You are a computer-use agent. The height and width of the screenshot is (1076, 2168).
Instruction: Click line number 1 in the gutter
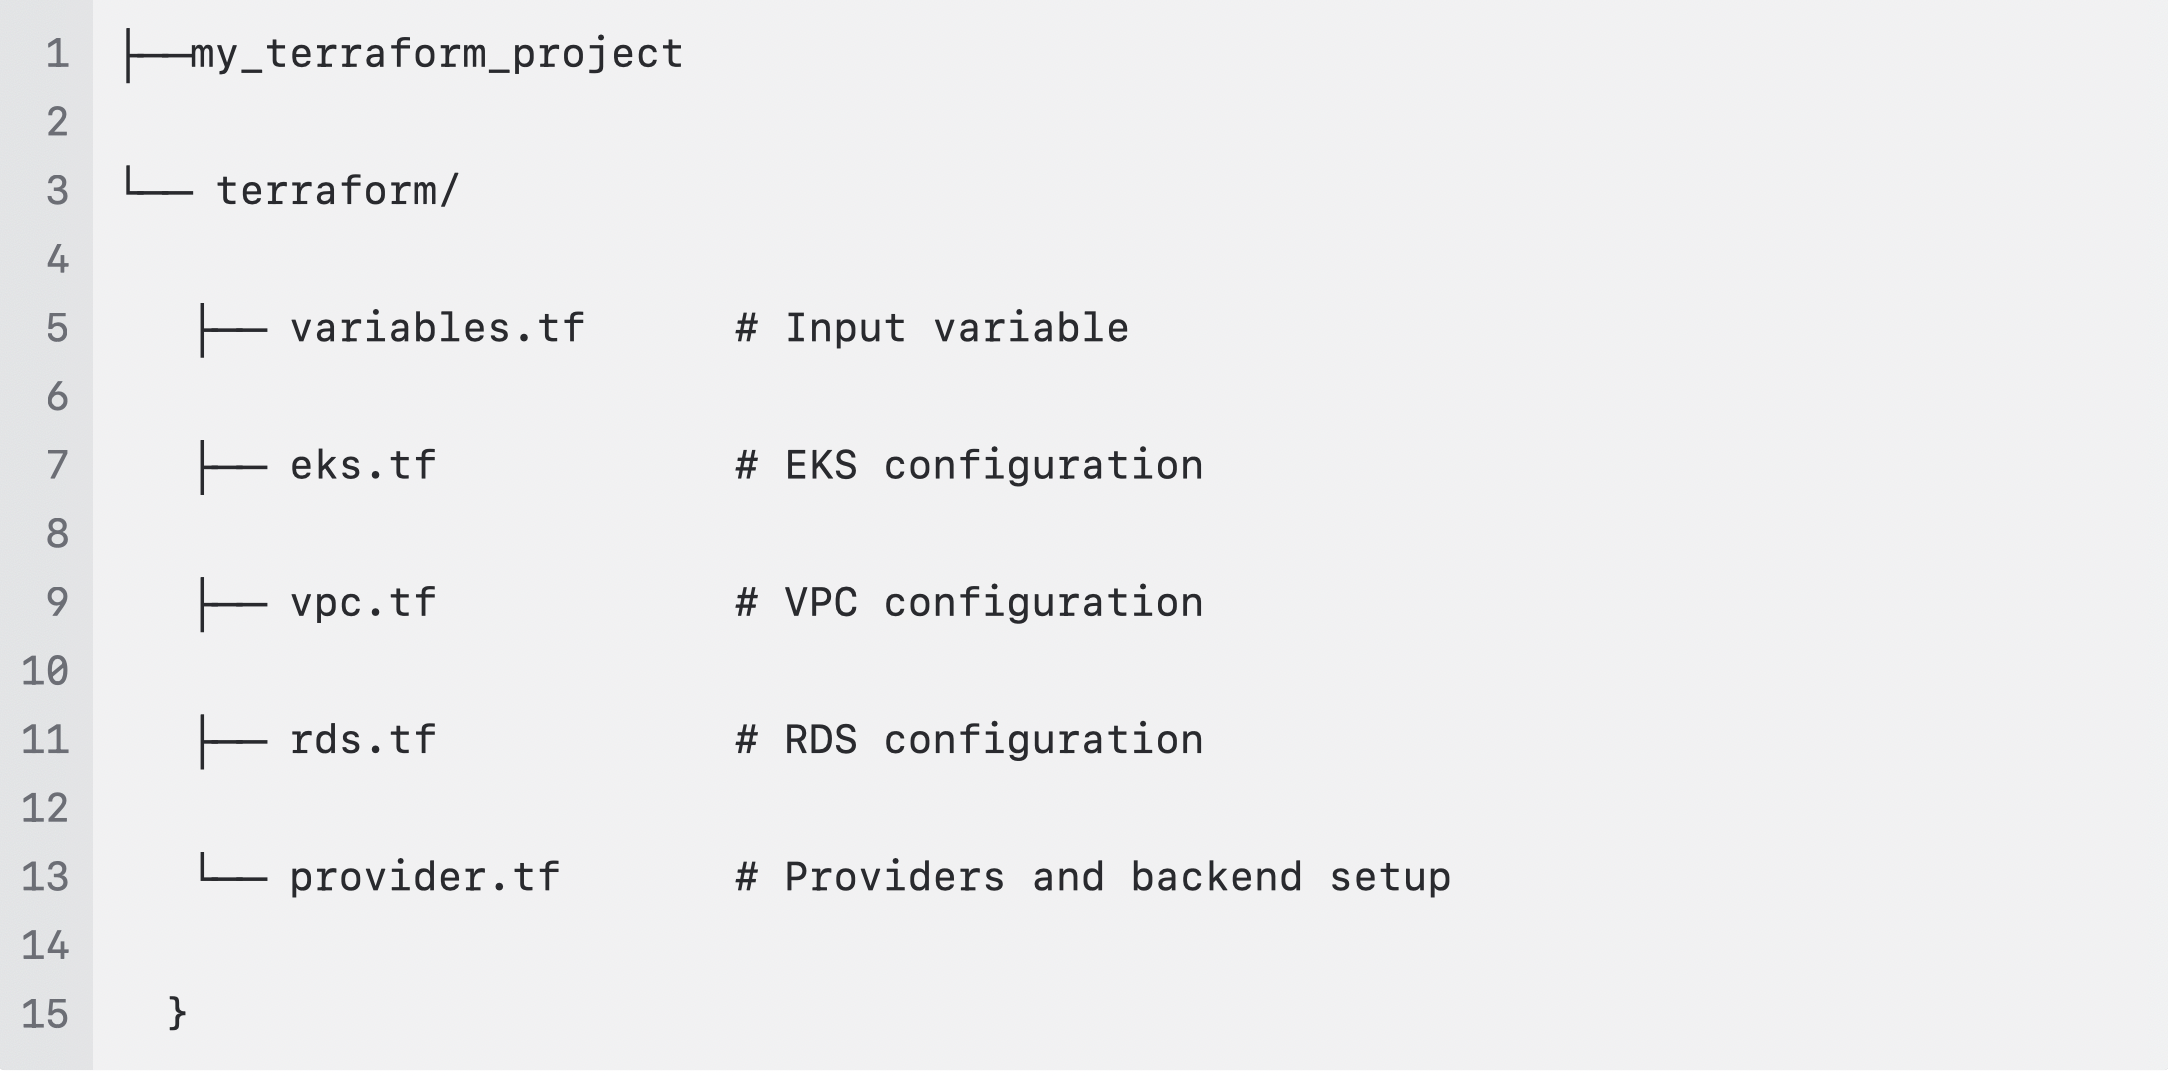pyautogui.click(x=58, y=54)
